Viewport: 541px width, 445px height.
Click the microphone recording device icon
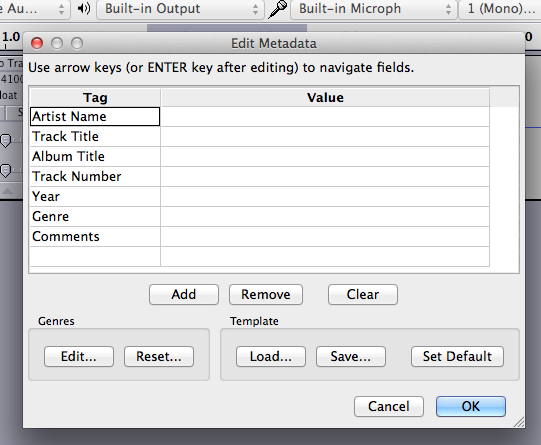[278, 9]
